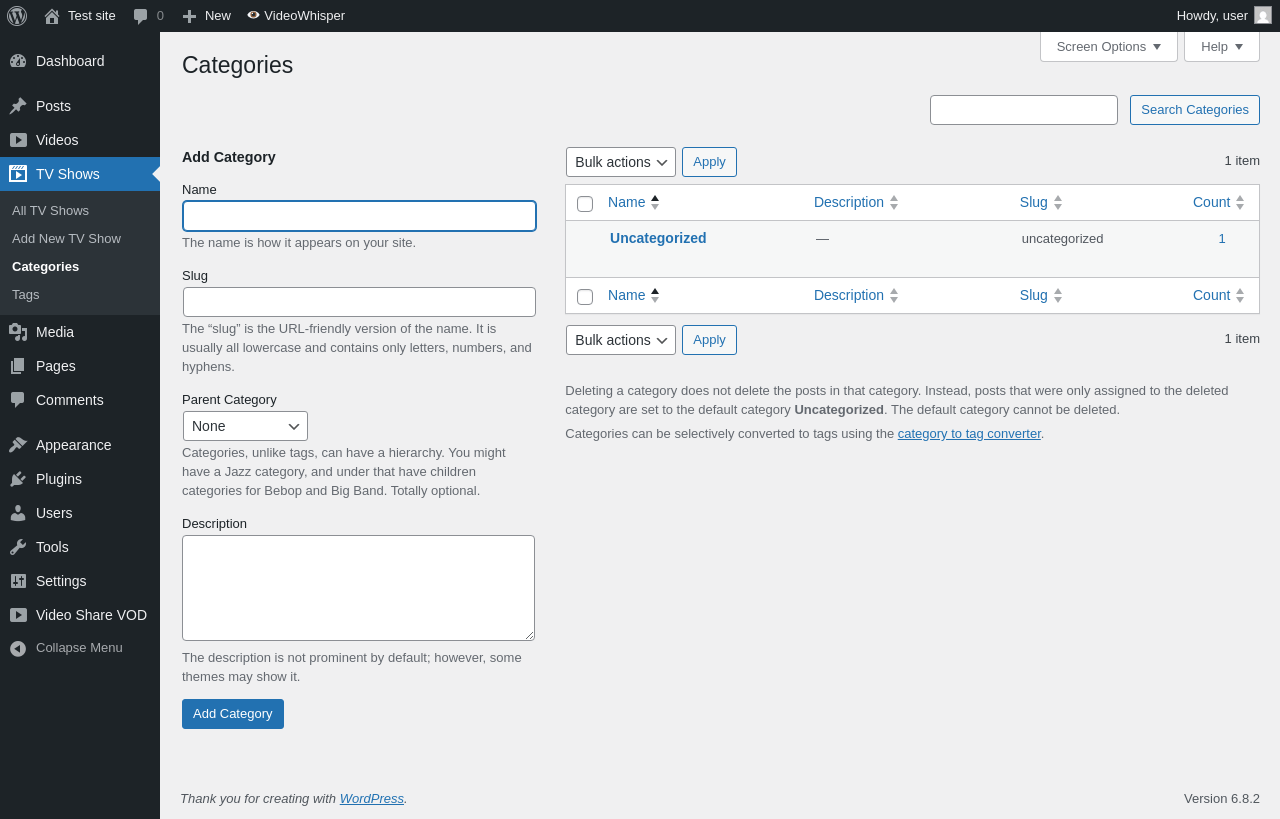Expand Screen Options panel
The image size is (1280, 819).
pos(1109,46)
